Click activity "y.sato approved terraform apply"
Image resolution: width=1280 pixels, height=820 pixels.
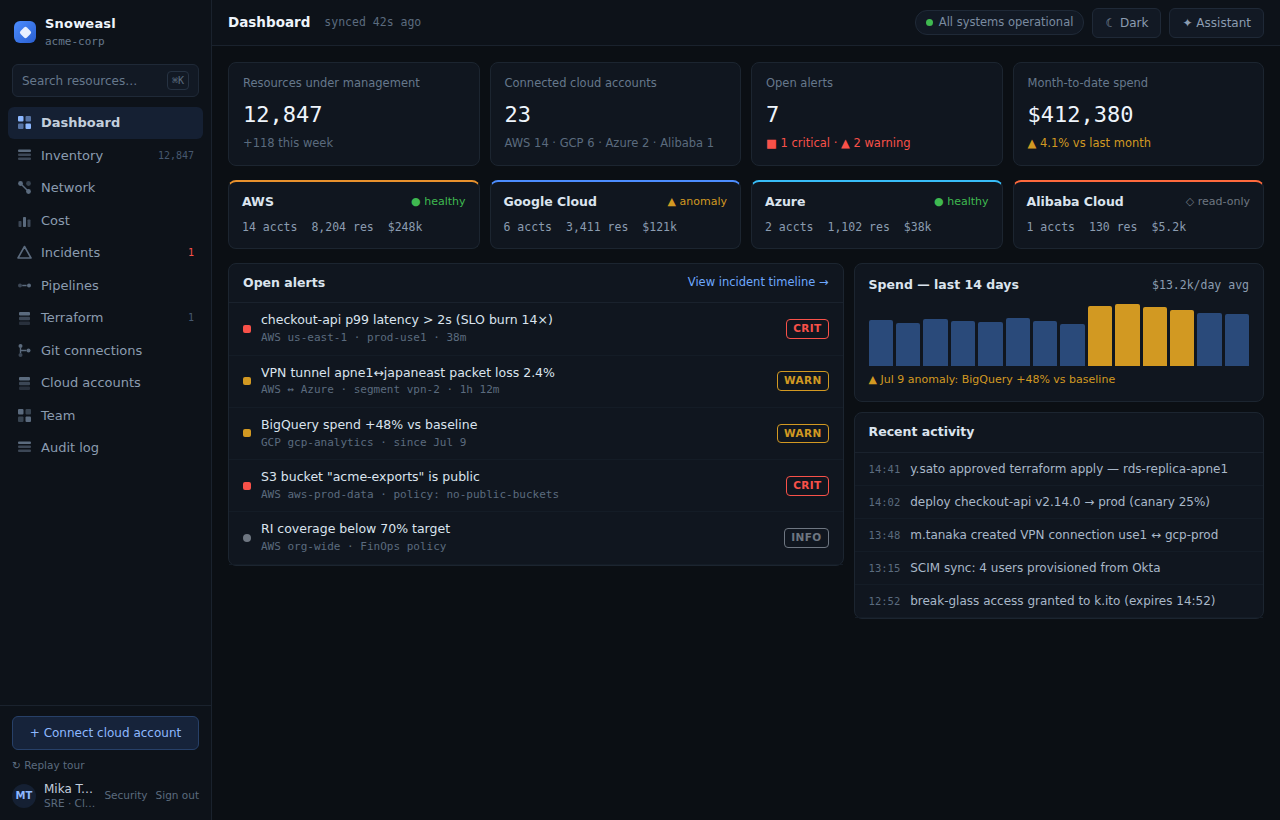click(1059, 469)
